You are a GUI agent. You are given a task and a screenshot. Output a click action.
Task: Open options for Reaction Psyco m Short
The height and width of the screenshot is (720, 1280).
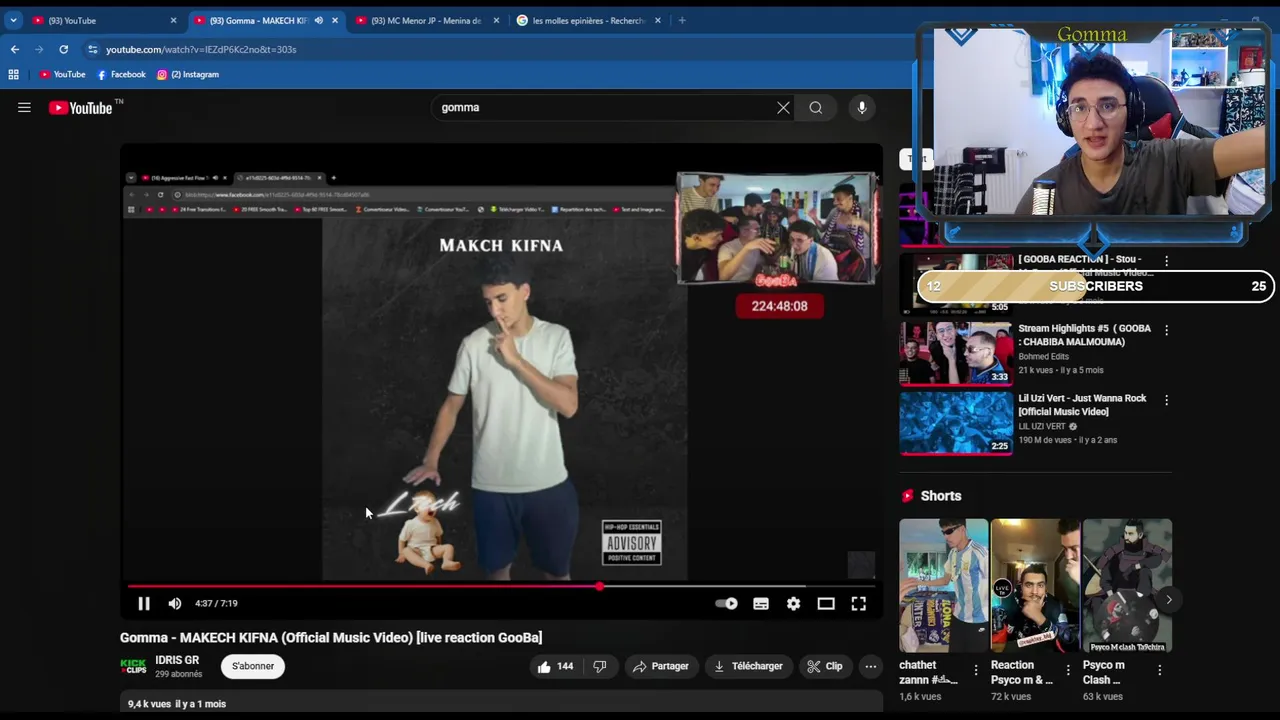1068,670
